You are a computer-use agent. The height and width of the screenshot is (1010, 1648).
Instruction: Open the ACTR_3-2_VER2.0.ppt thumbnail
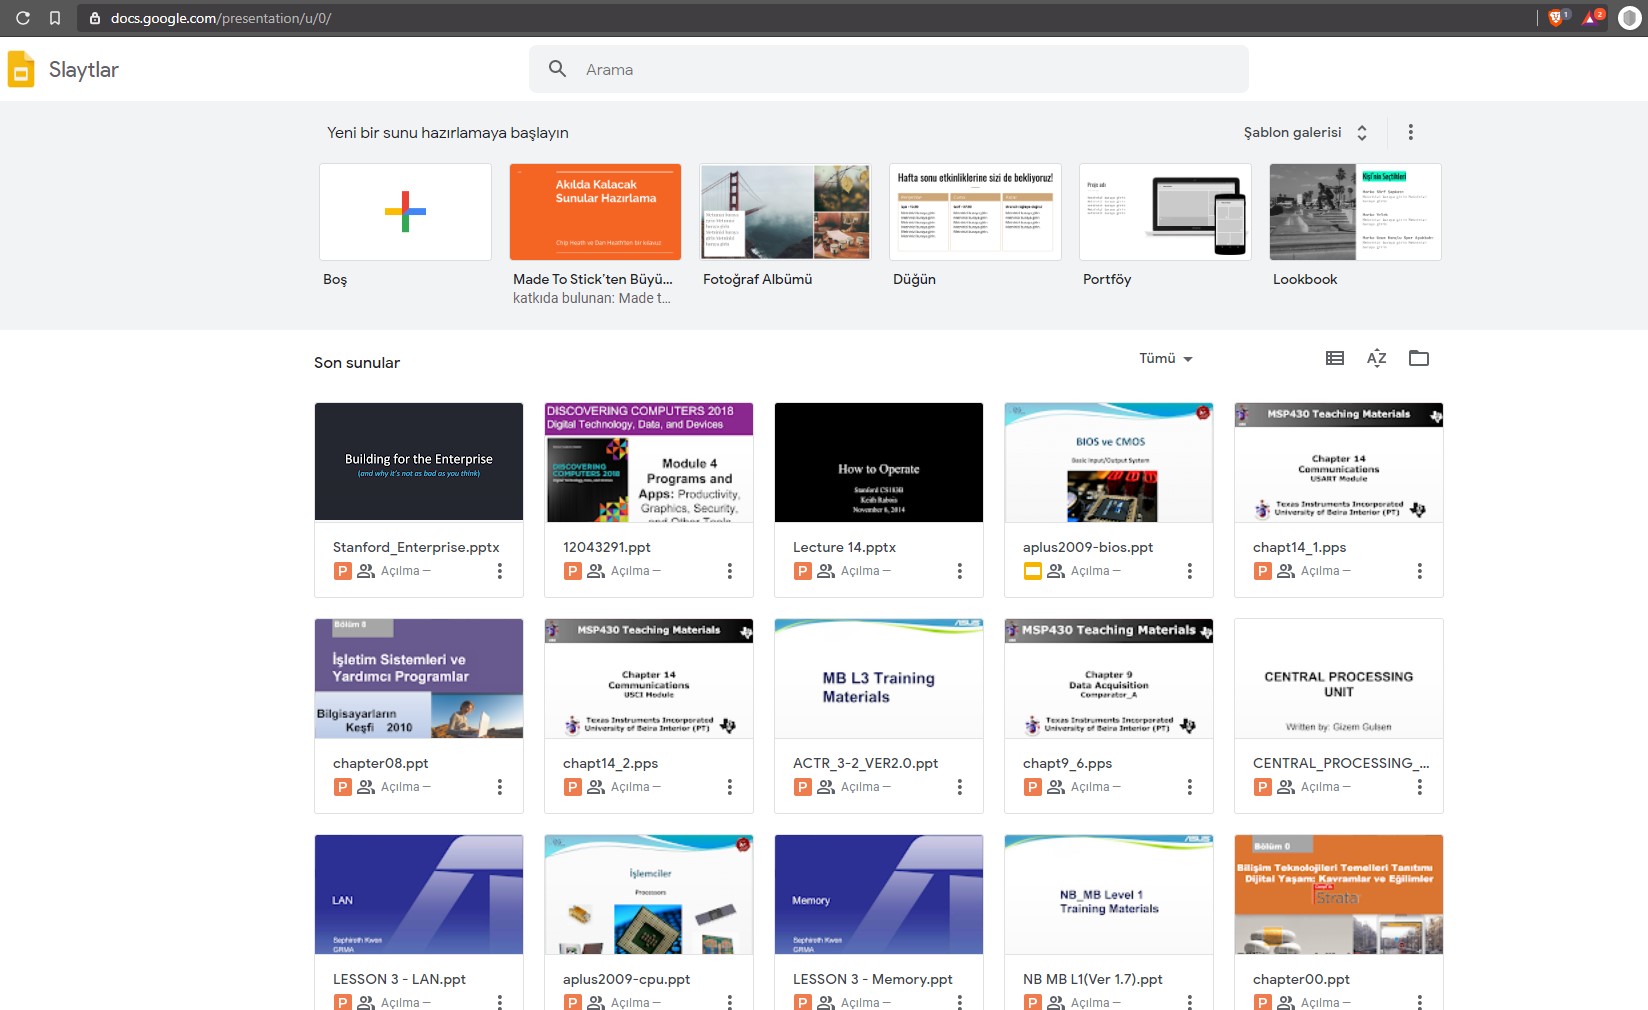click(879, 678)
